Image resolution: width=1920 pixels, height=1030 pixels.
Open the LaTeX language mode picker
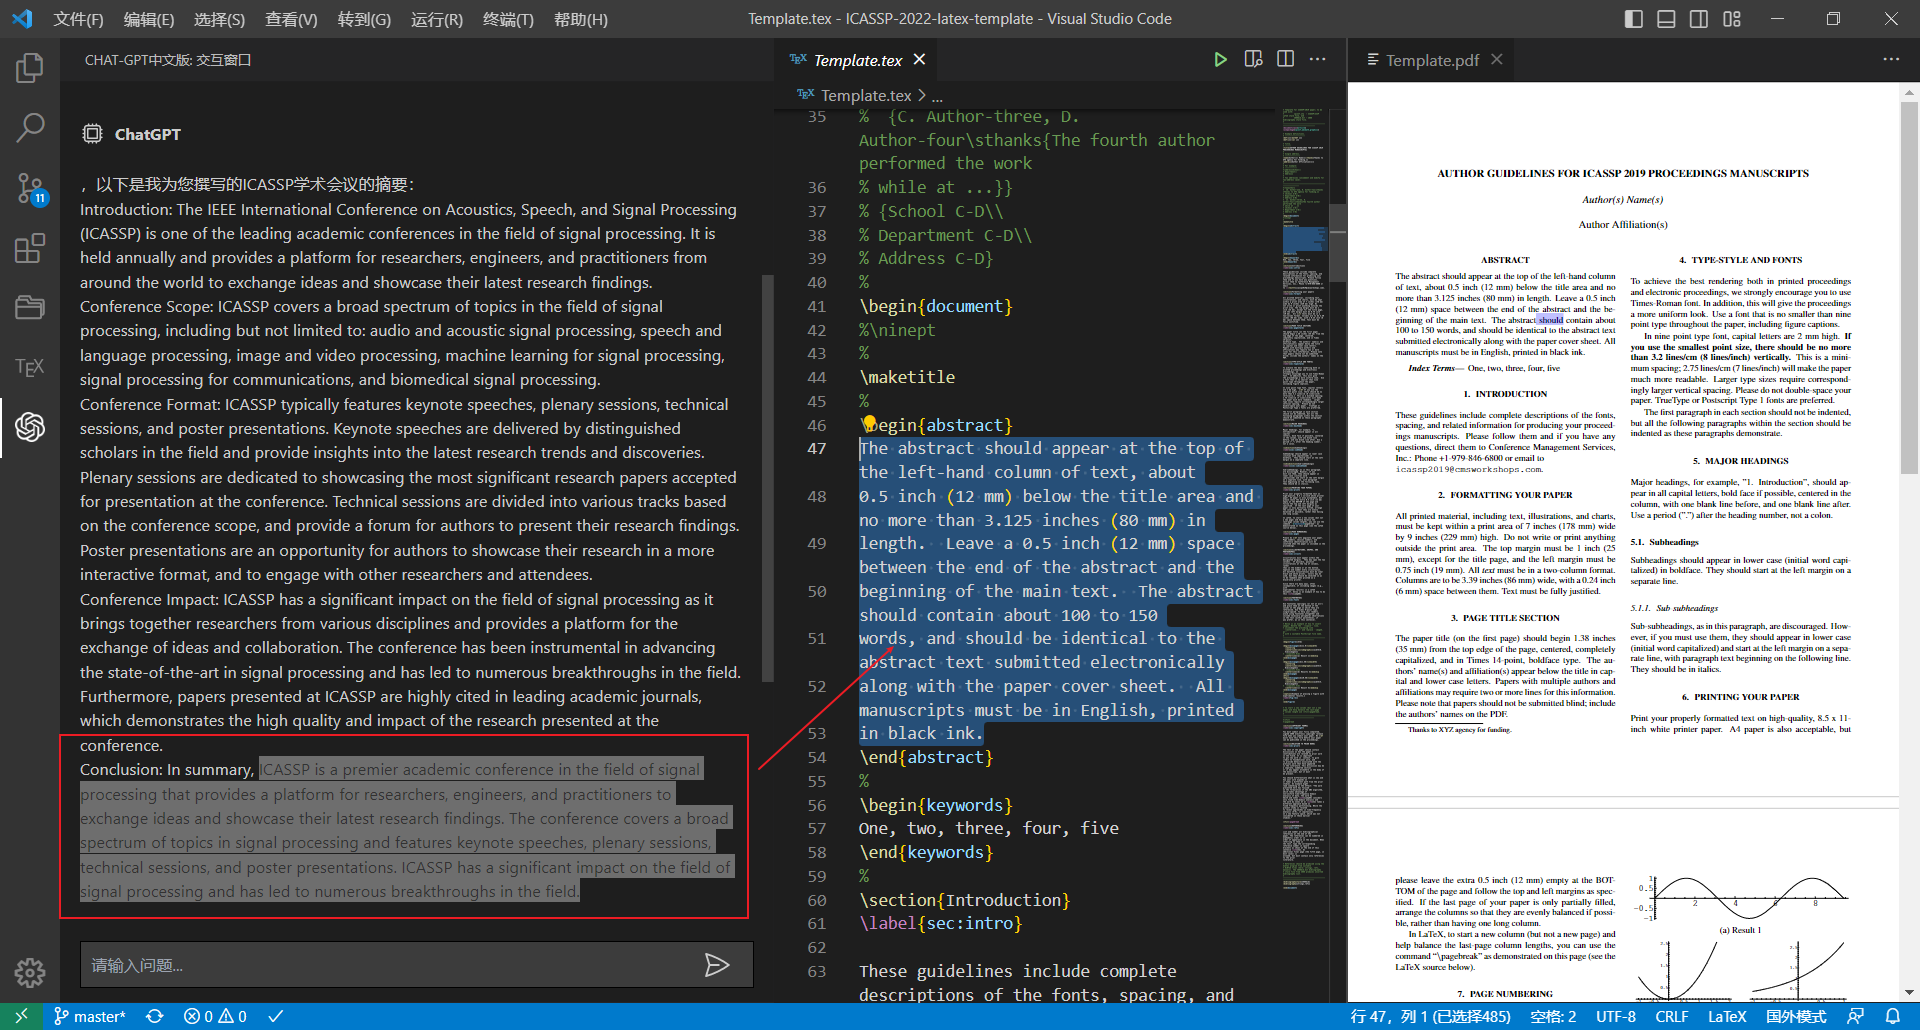(1727, 1016)
